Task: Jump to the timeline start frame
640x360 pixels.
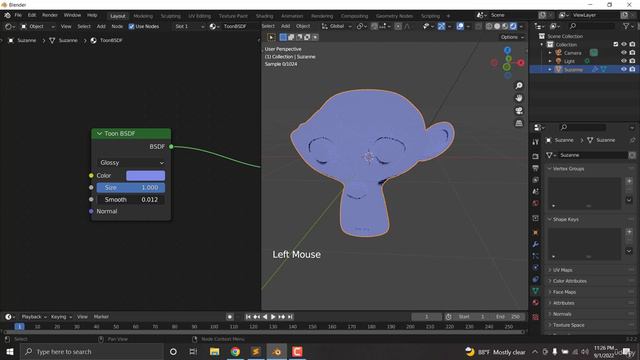Action: click(248, 317)
